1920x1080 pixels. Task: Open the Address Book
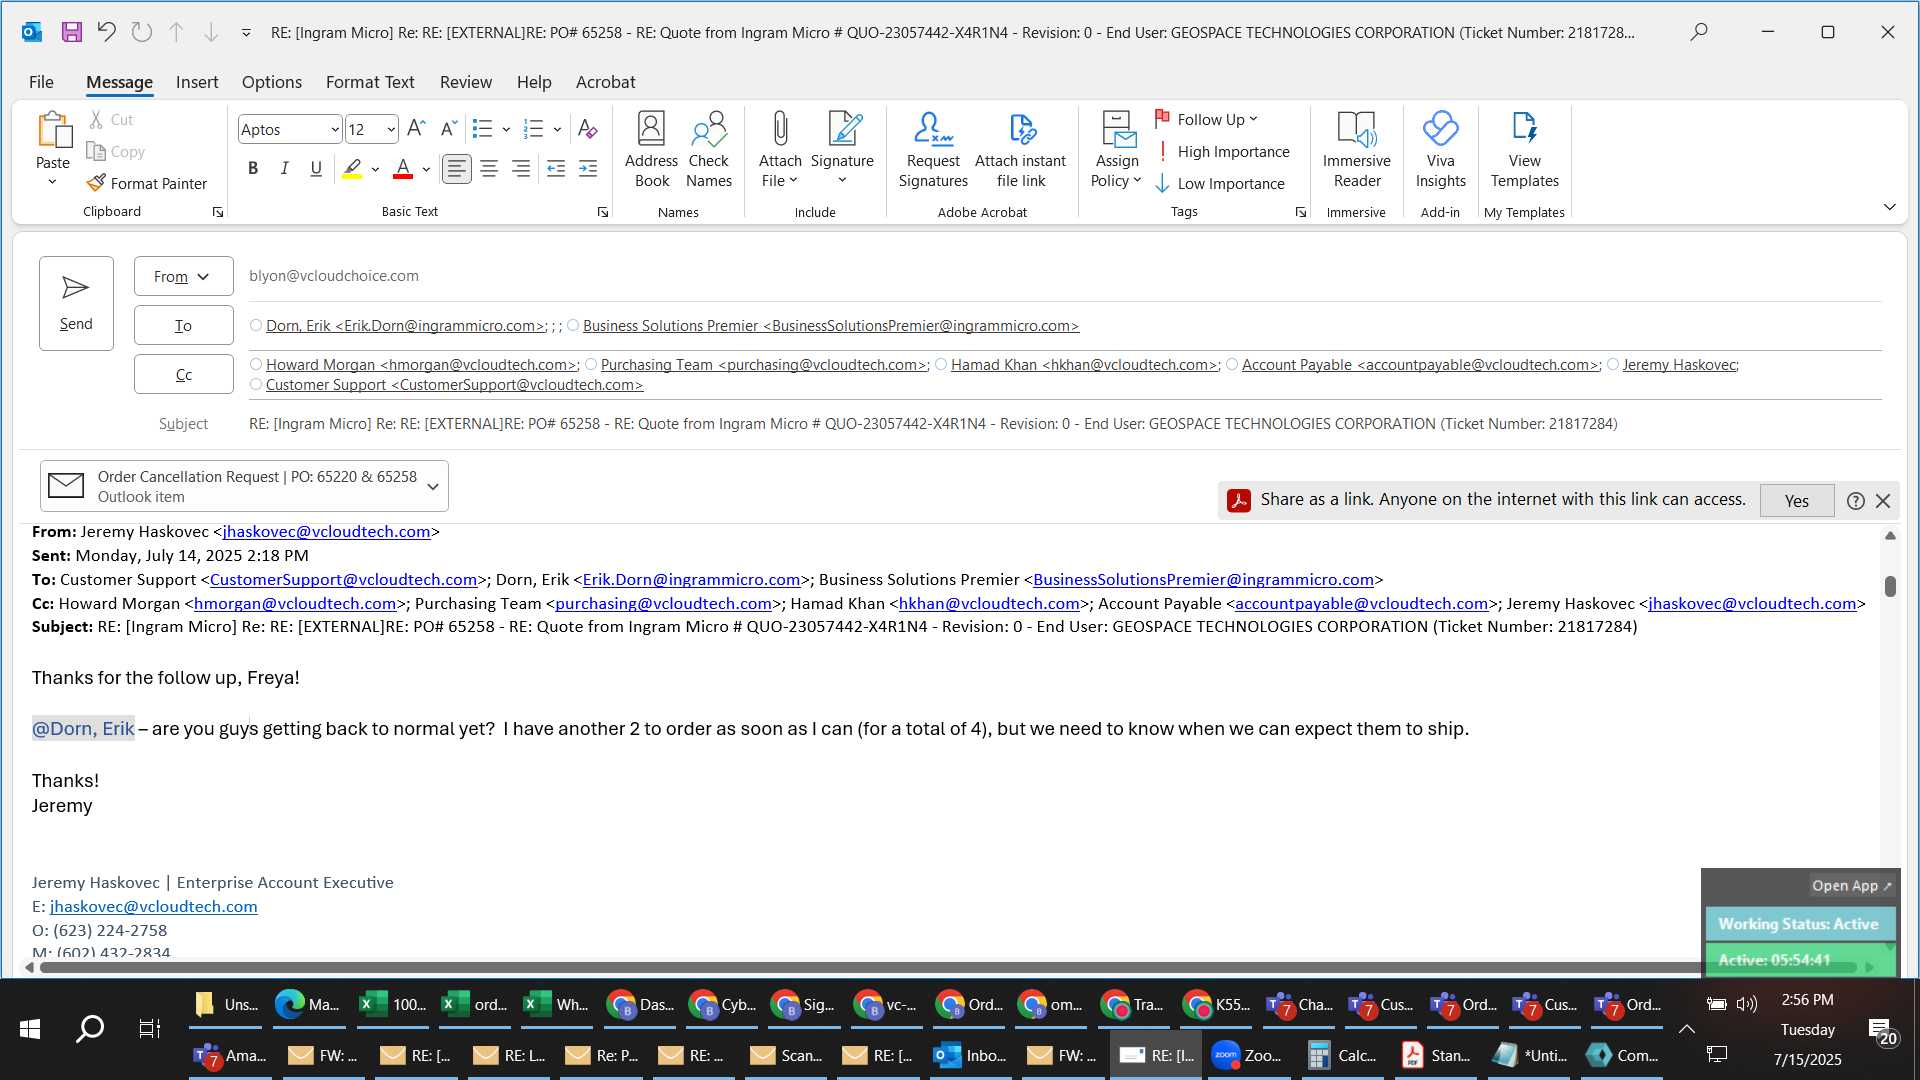pos(651,149)
